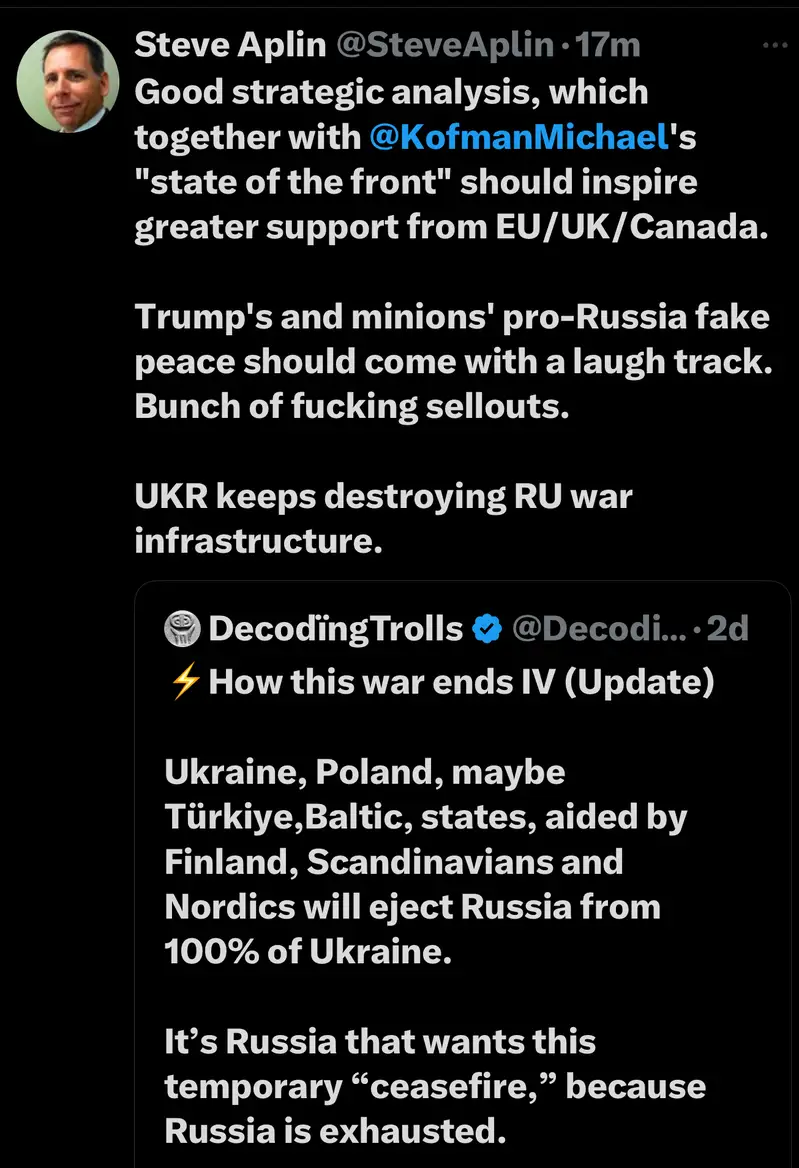The height and width of the screenshot is (1168, 799).
Task: Open the quoted tweet's 2d timestamp
Action: (x=727, y=628)
